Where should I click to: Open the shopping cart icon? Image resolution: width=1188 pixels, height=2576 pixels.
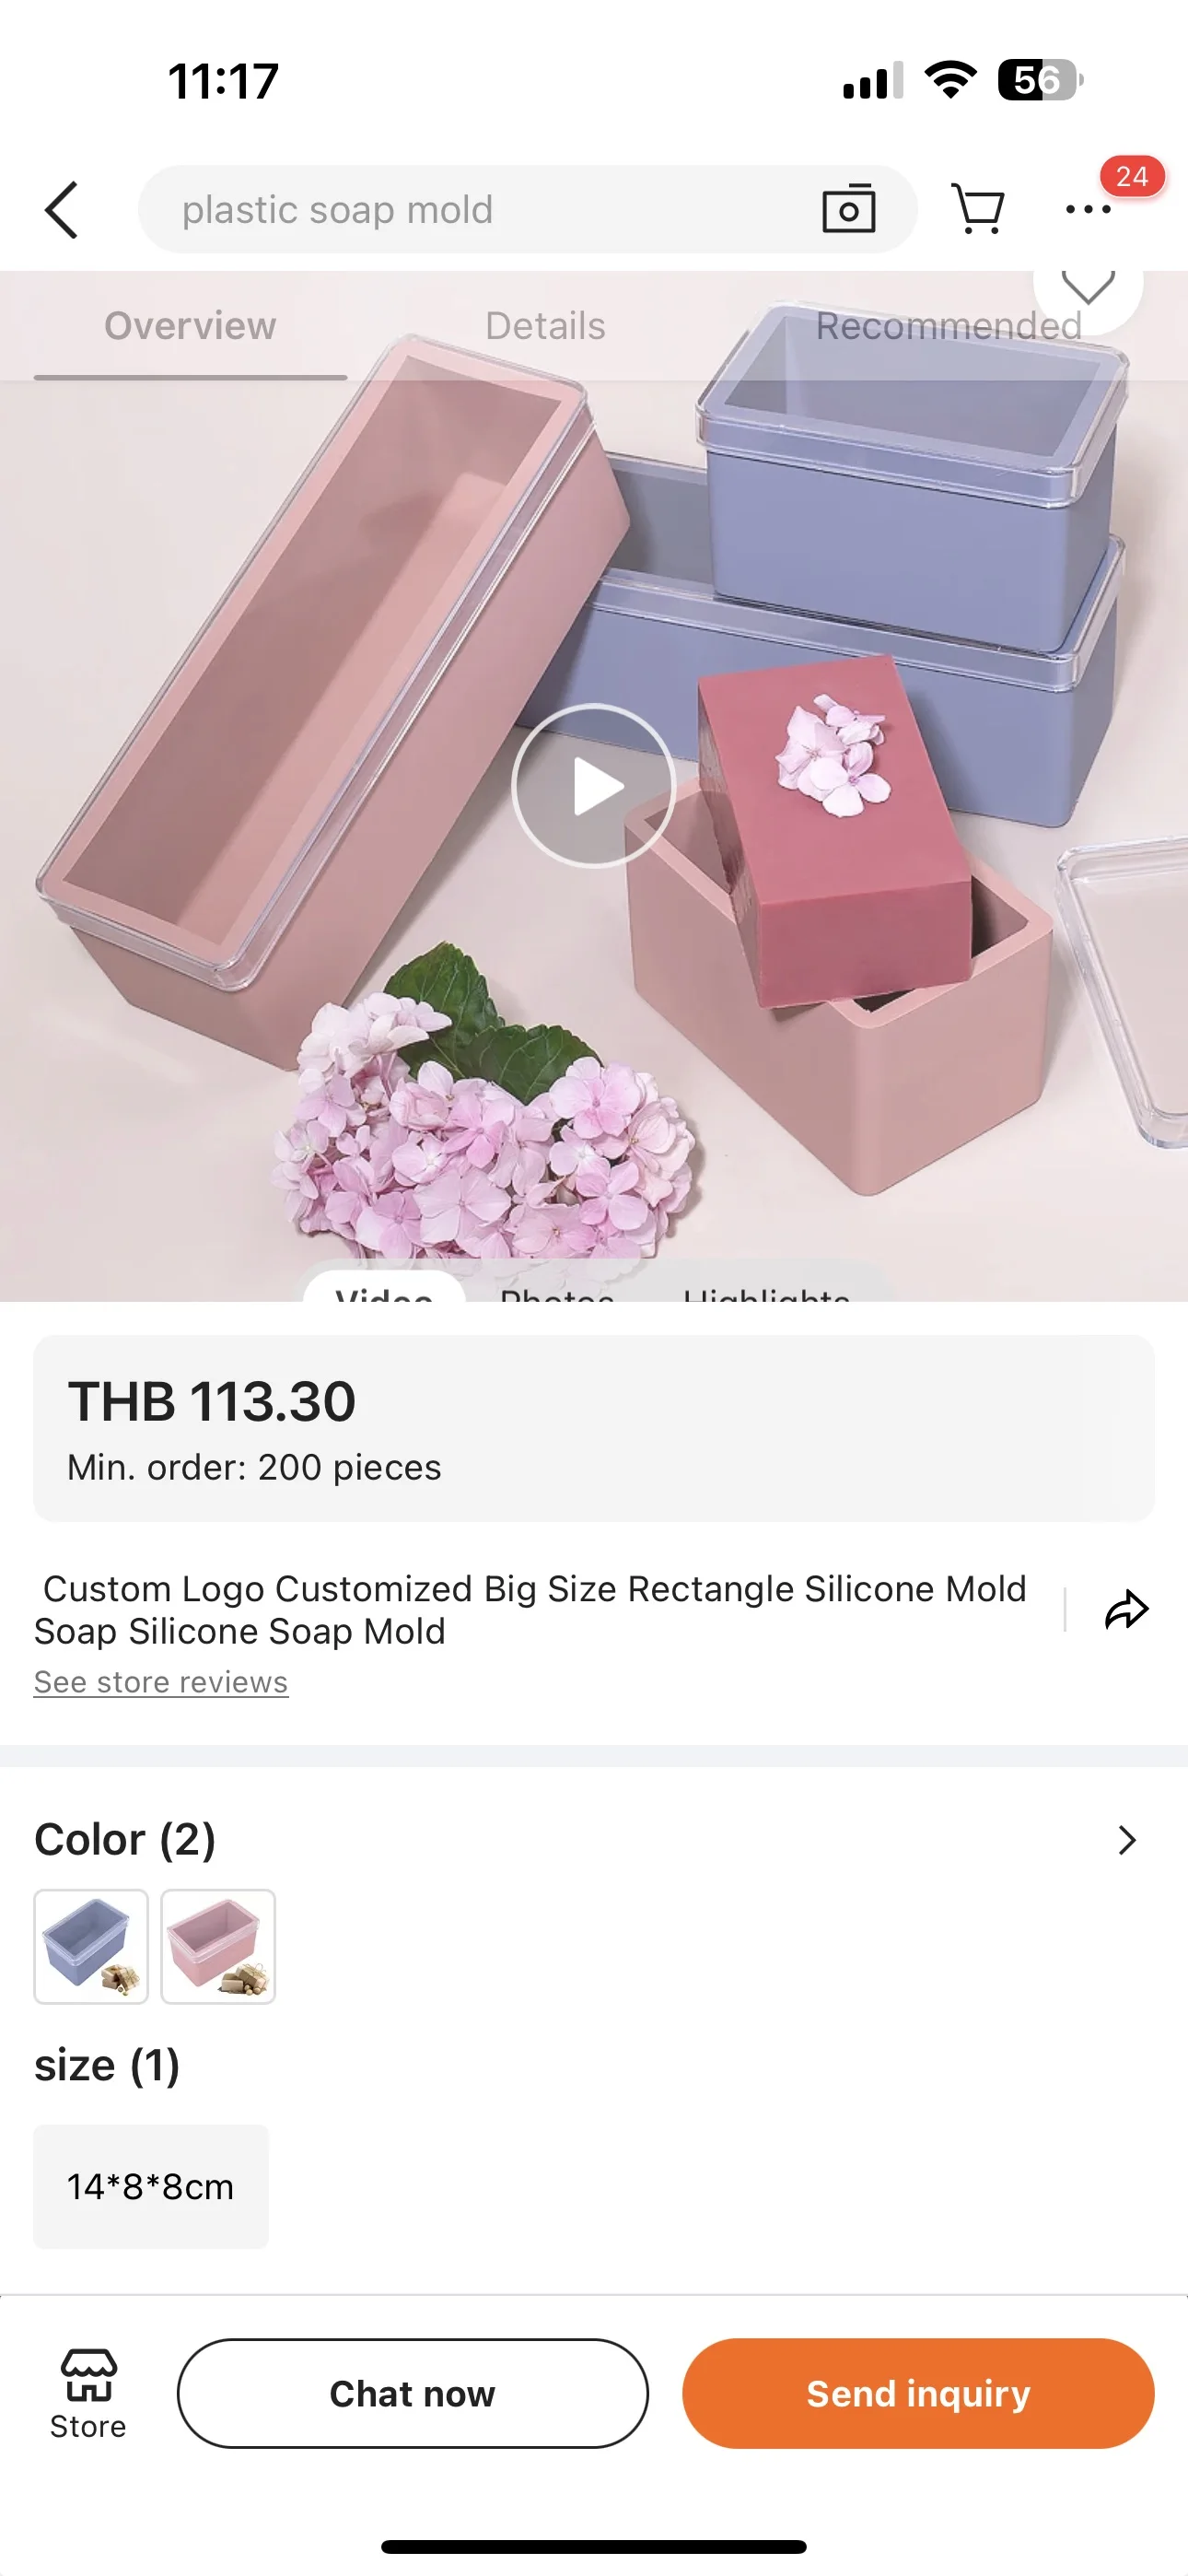click(977, 209)
